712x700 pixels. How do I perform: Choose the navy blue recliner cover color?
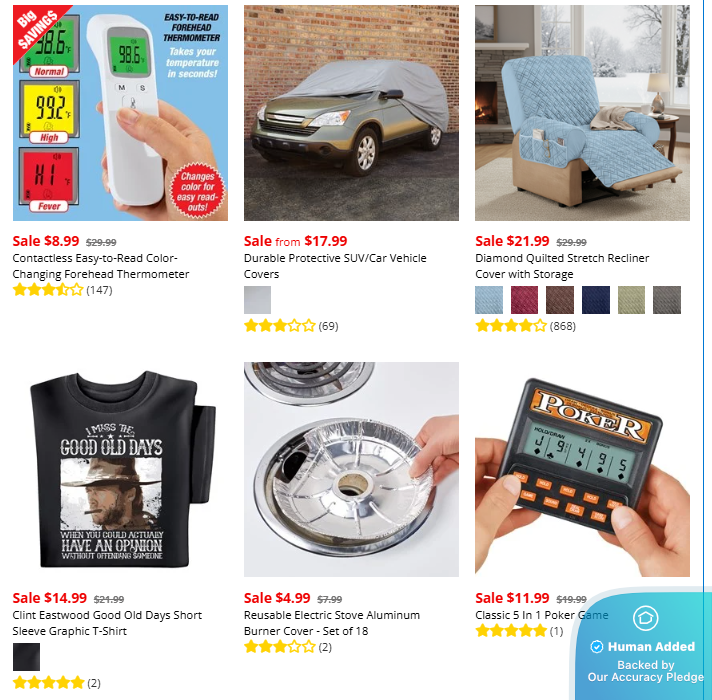click(x=596, y=300)
